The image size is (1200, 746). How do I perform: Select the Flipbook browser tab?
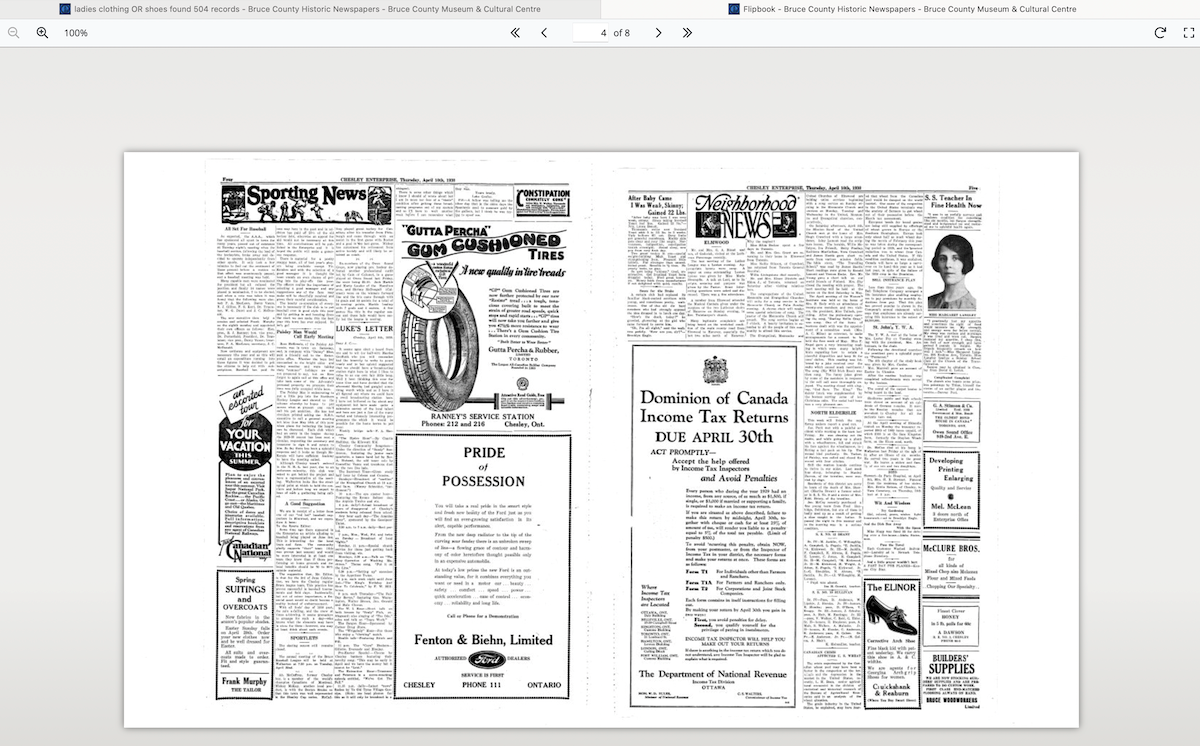(x=900, y=9)
